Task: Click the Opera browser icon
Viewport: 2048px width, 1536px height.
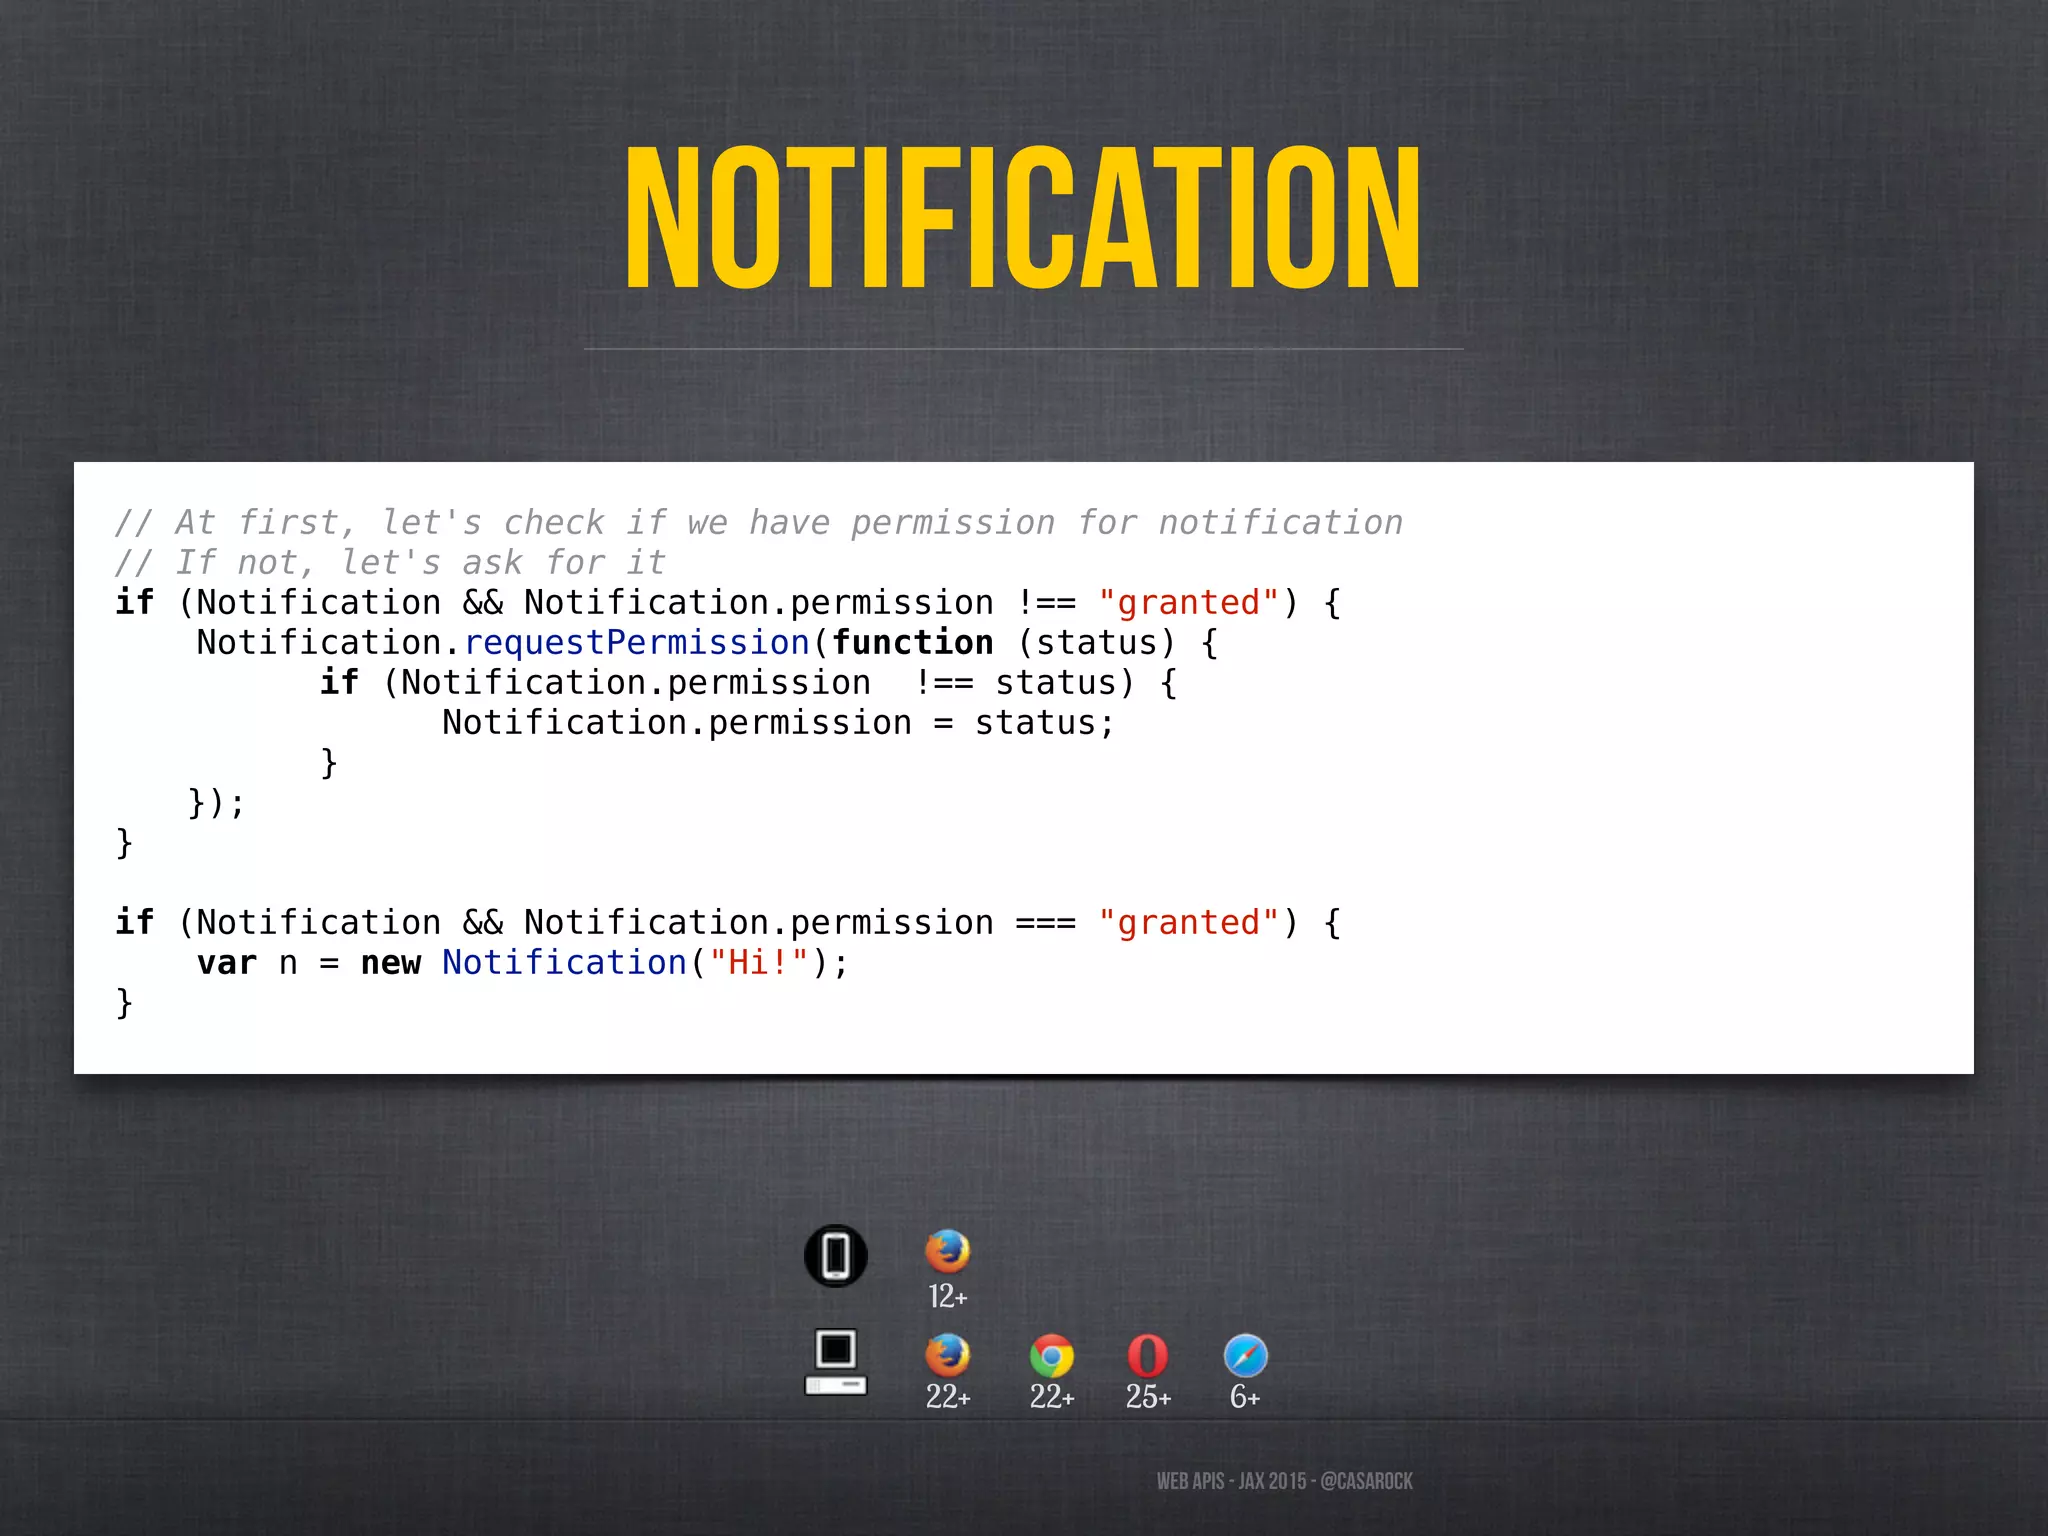Action: point(1147,1356)
